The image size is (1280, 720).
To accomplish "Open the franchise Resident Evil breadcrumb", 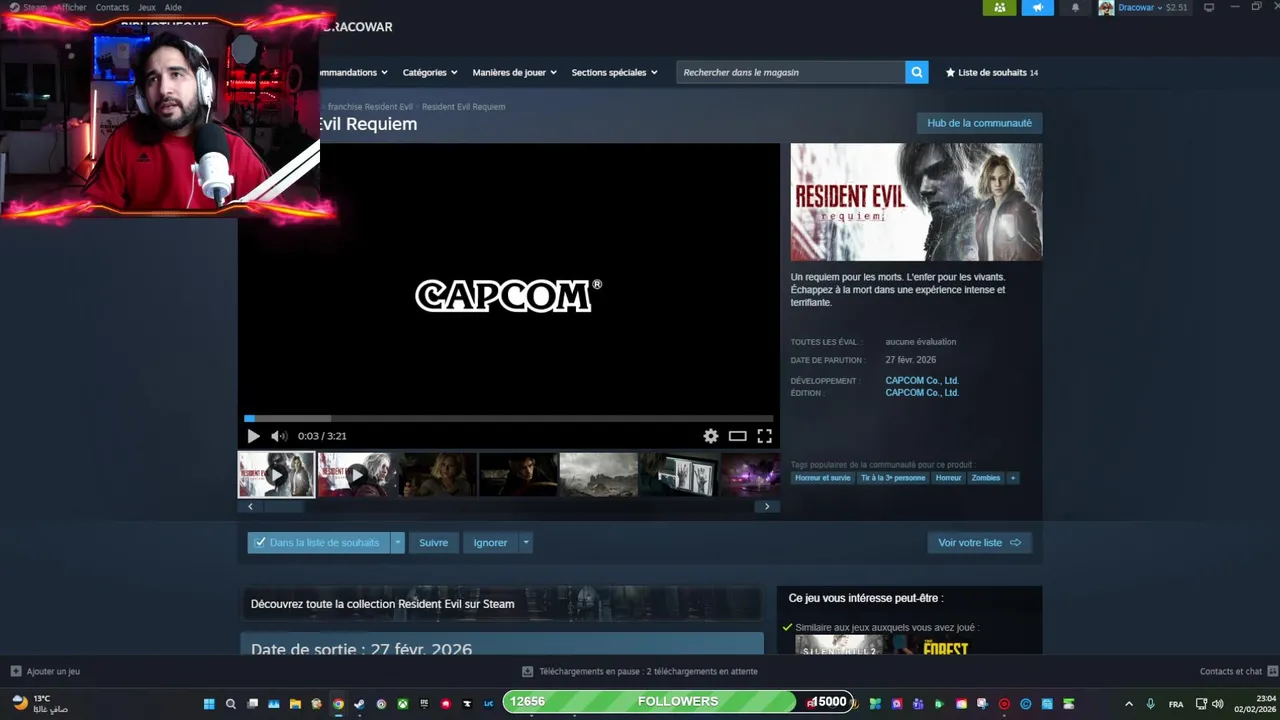I will [x=370, y=107].
